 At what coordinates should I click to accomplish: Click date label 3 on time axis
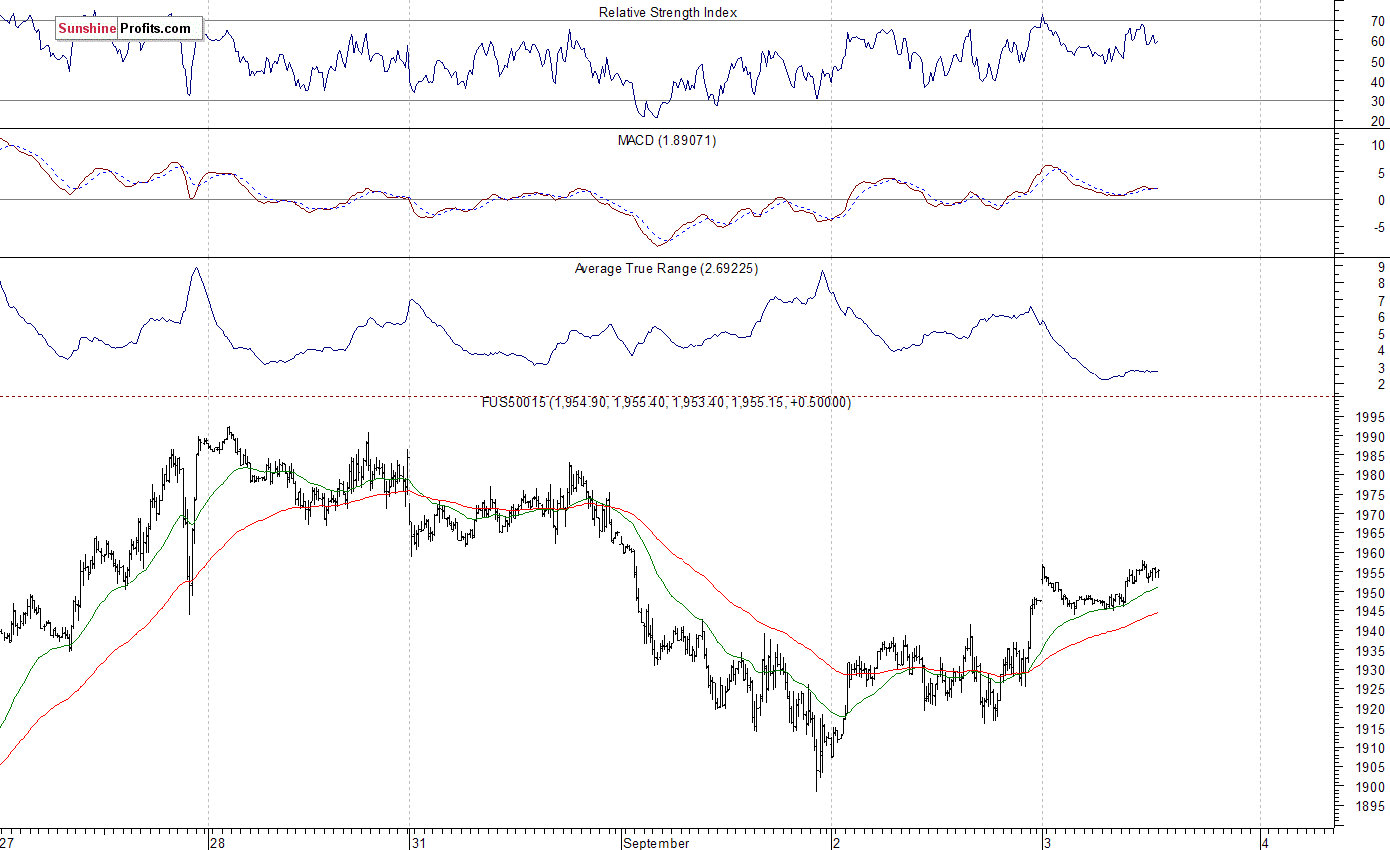[x=1048, y=843]
